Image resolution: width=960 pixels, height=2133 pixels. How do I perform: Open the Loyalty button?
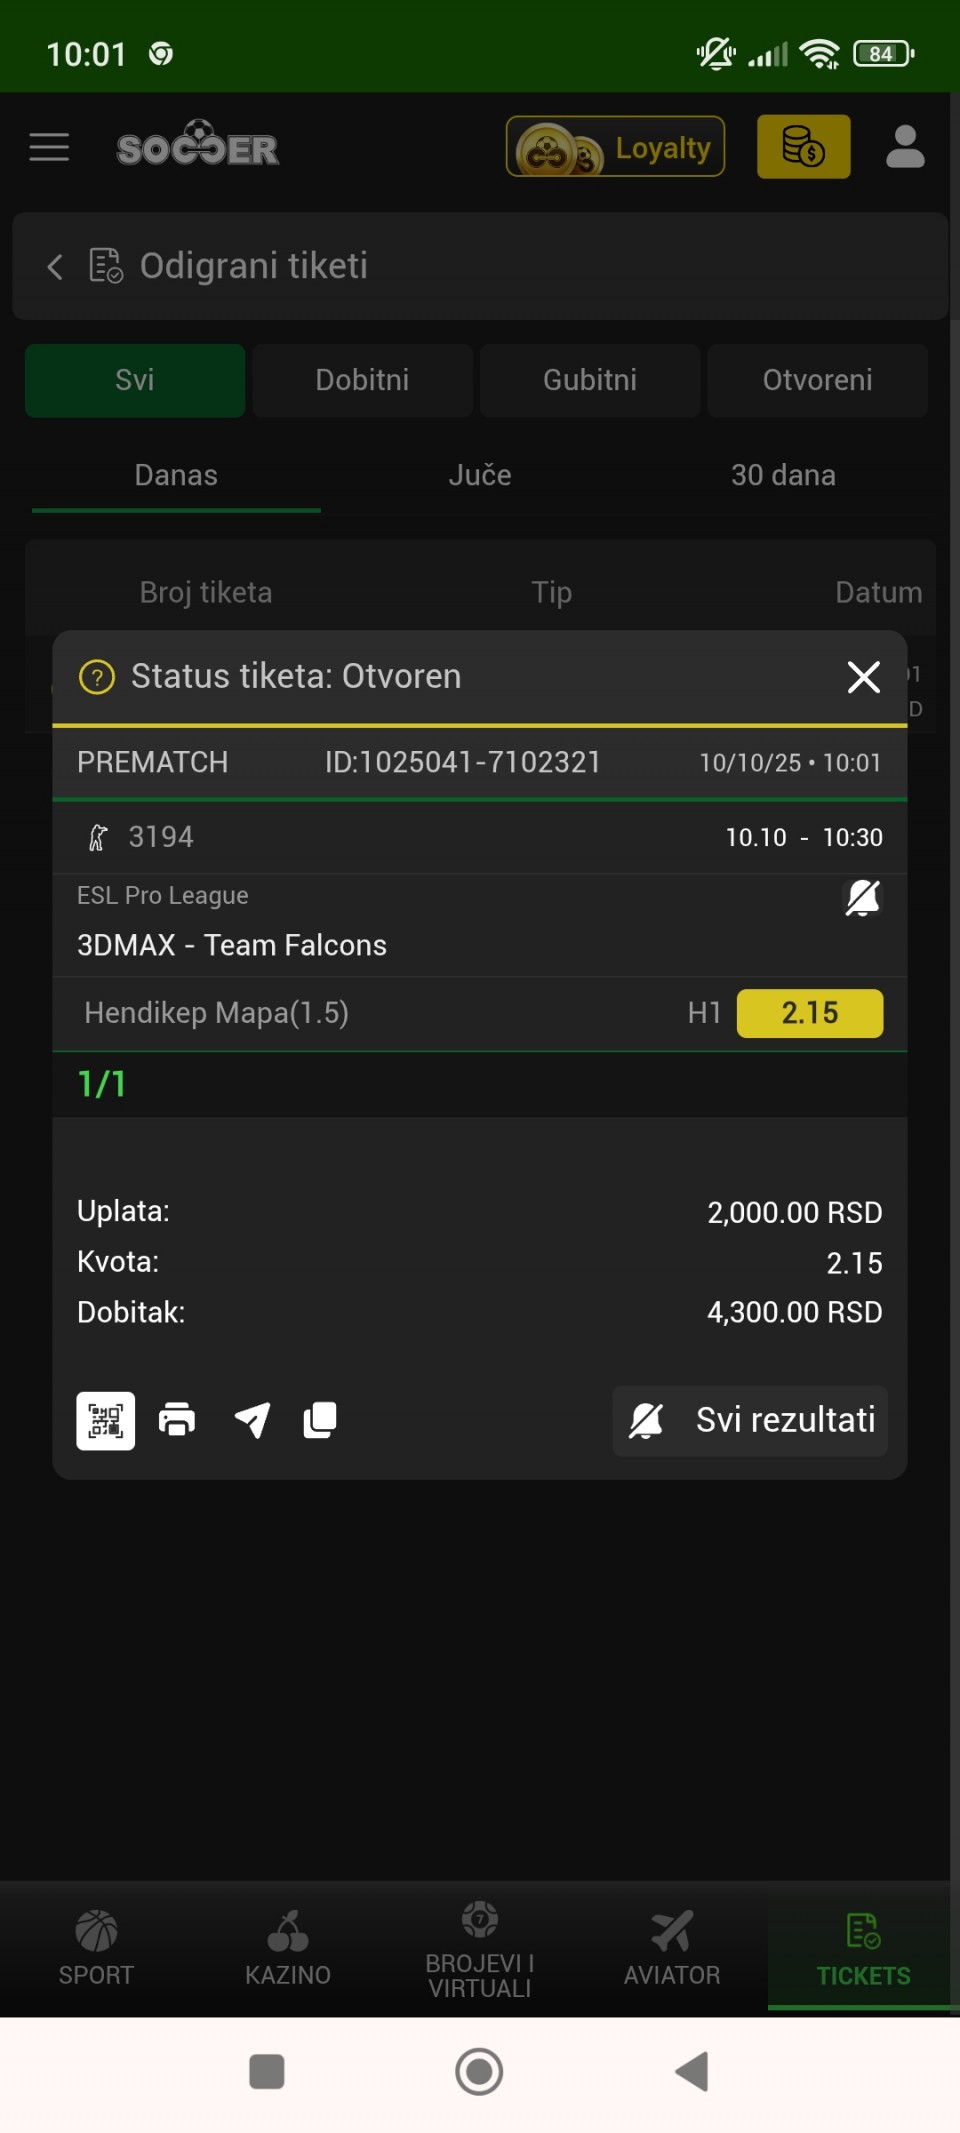pyautogui.click(x=615, y=147)
